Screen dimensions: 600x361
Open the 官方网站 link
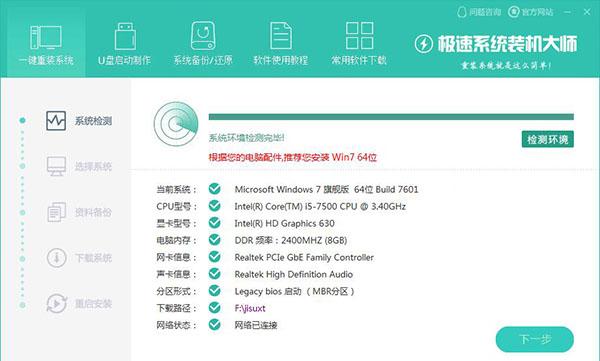[531, 12]
